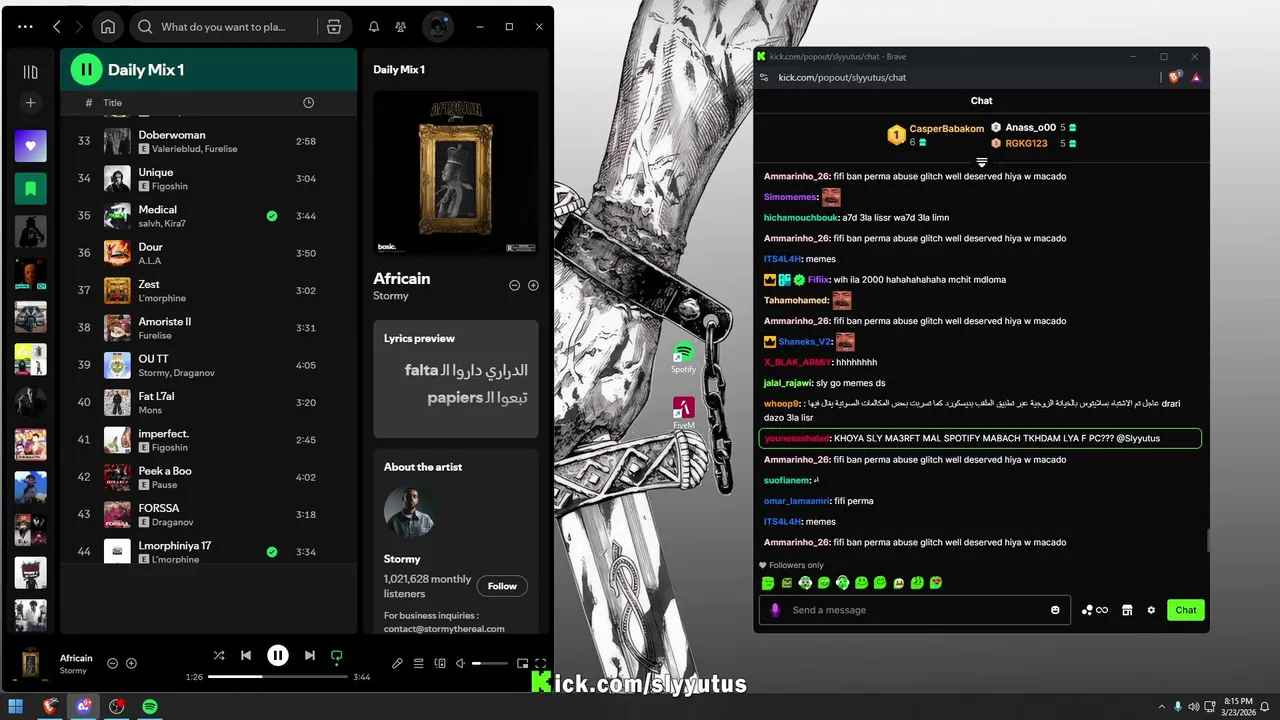Sort by the Title column header
The height and width of the screenshot is (720, 1280).
113,102
